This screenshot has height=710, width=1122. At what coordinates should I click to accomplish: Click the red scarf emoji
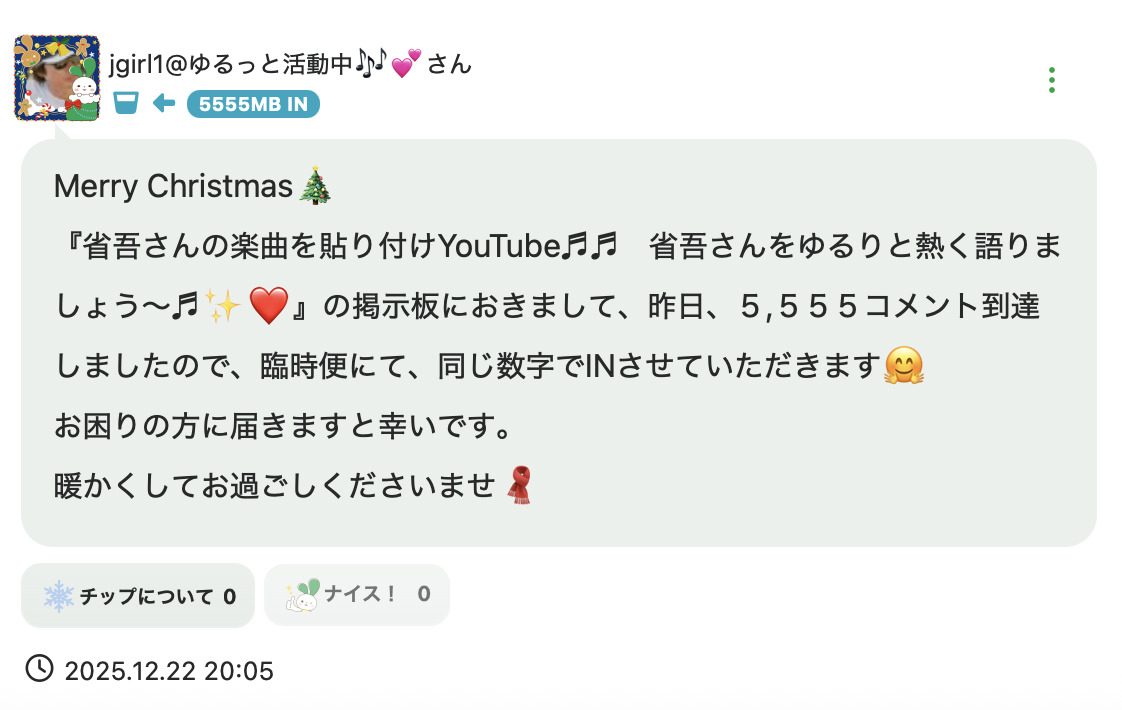click(519, 485)
